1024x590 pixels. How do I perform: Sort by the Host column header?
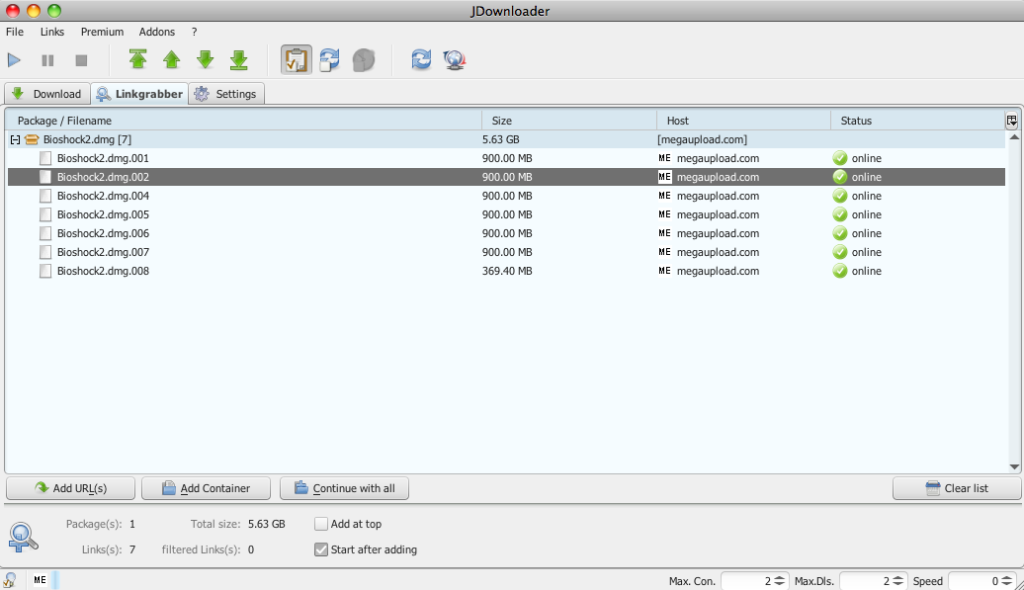click(x=743, y=120)
